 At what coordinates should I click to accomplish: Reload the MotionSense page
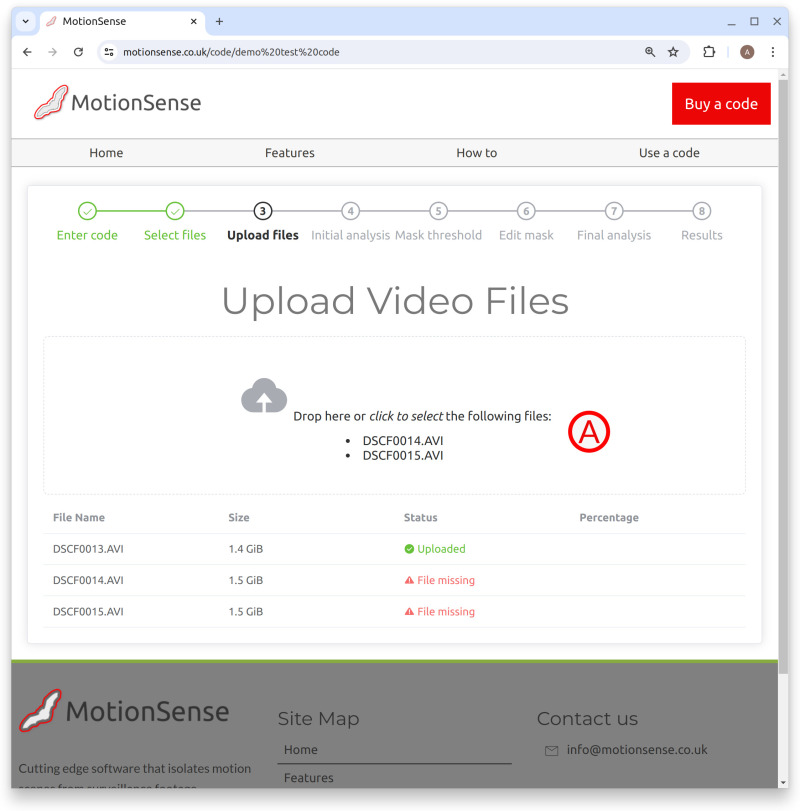pyautogui.click(x=78, y=52)
